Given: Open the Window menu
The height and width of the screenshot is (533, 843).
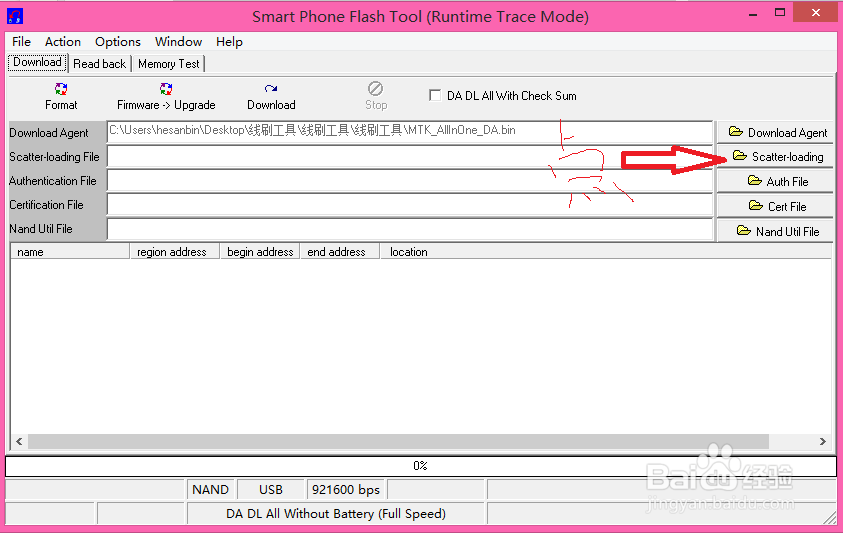Looking at the screenshot, I should 178,42.
